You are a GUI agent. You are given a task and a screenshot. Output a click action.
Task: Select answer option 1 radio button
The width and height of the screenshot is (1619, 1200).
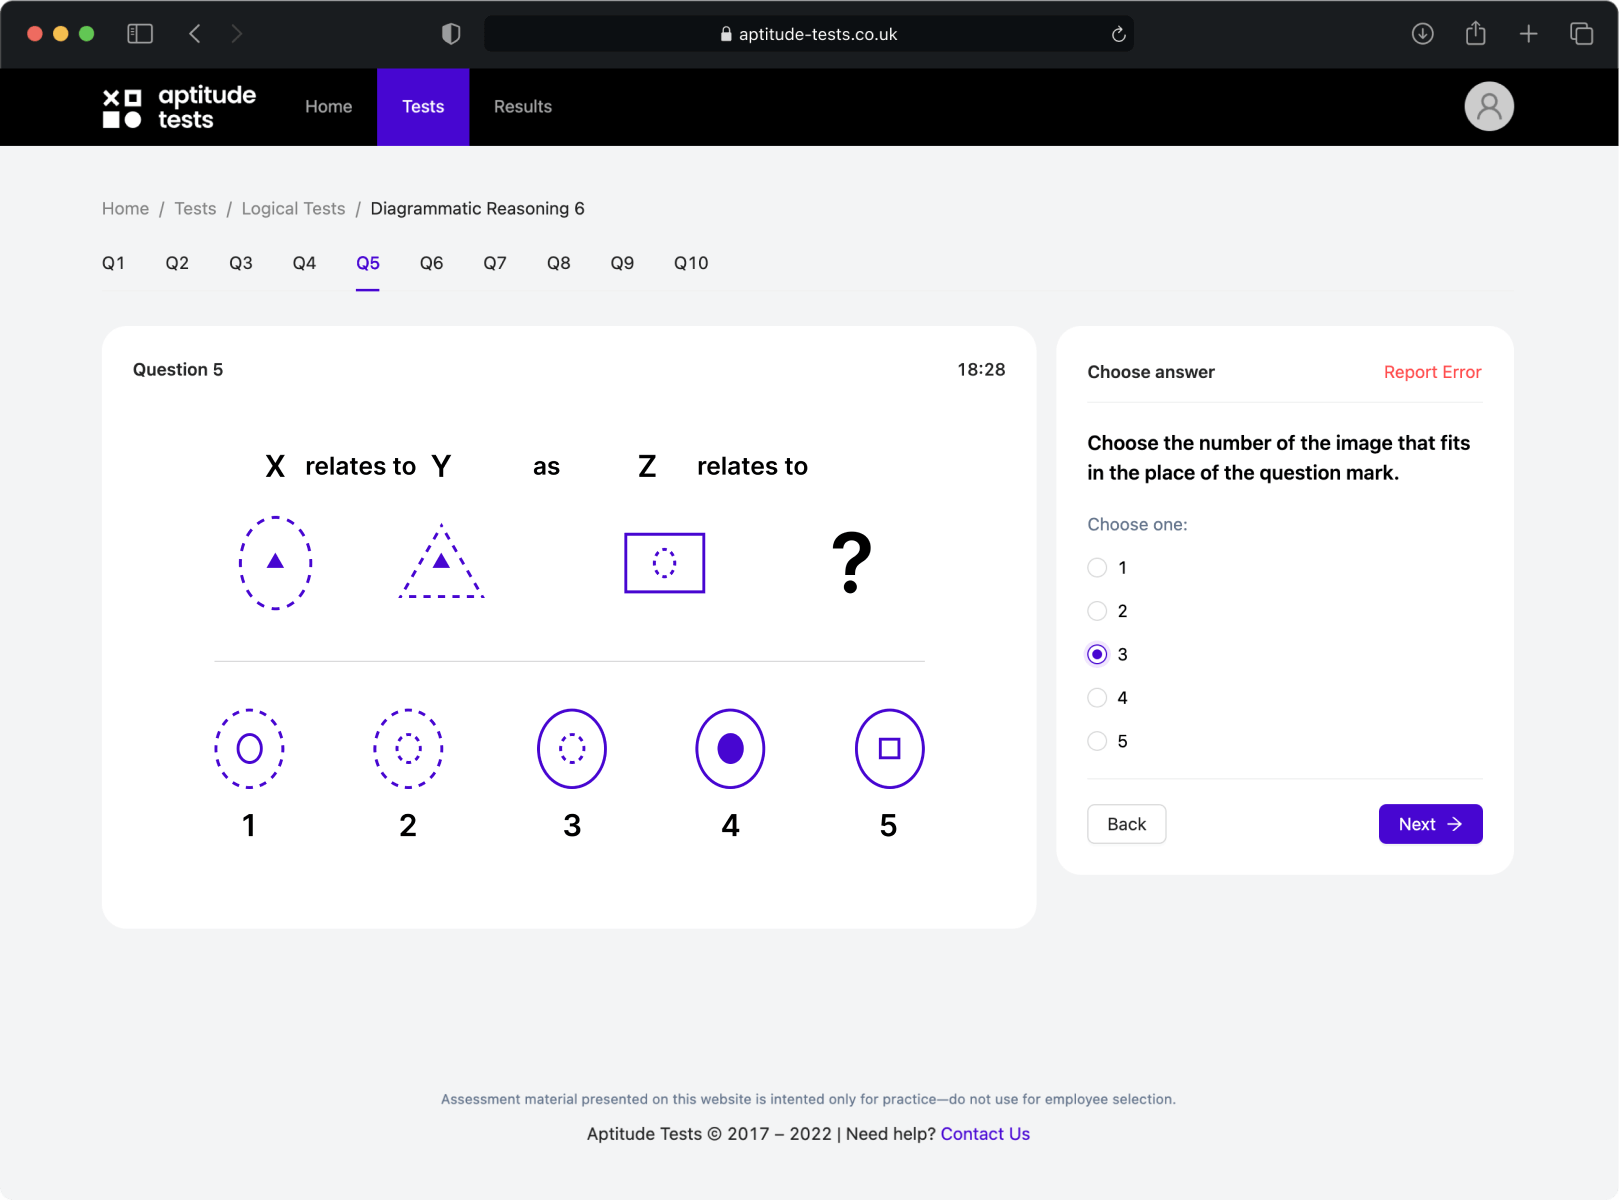(x=1096, y=567)
